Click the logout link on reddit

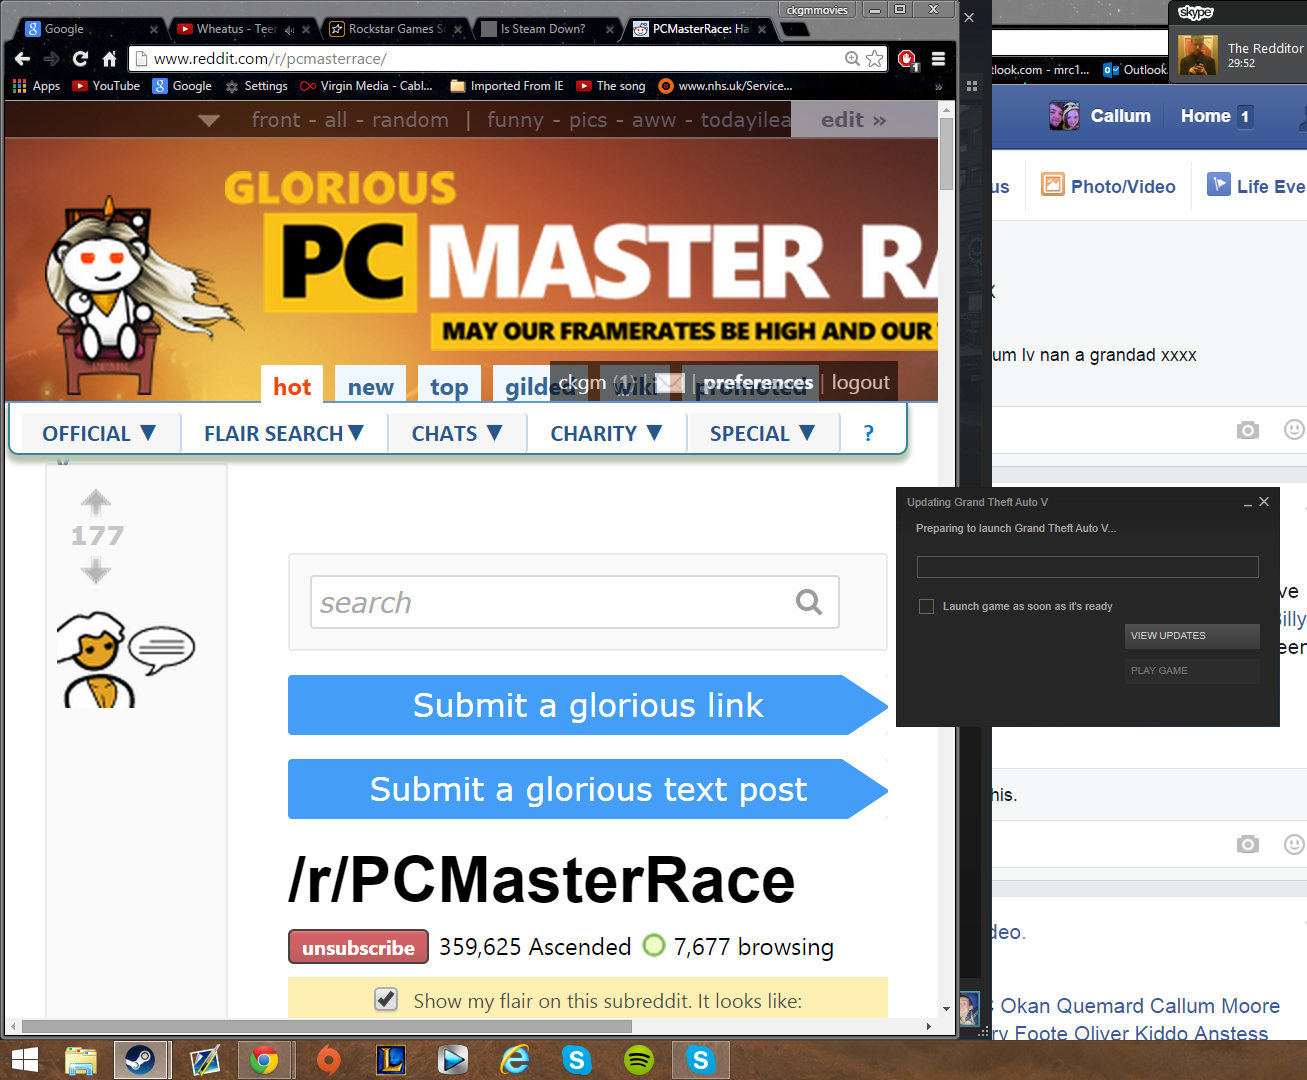861,382
